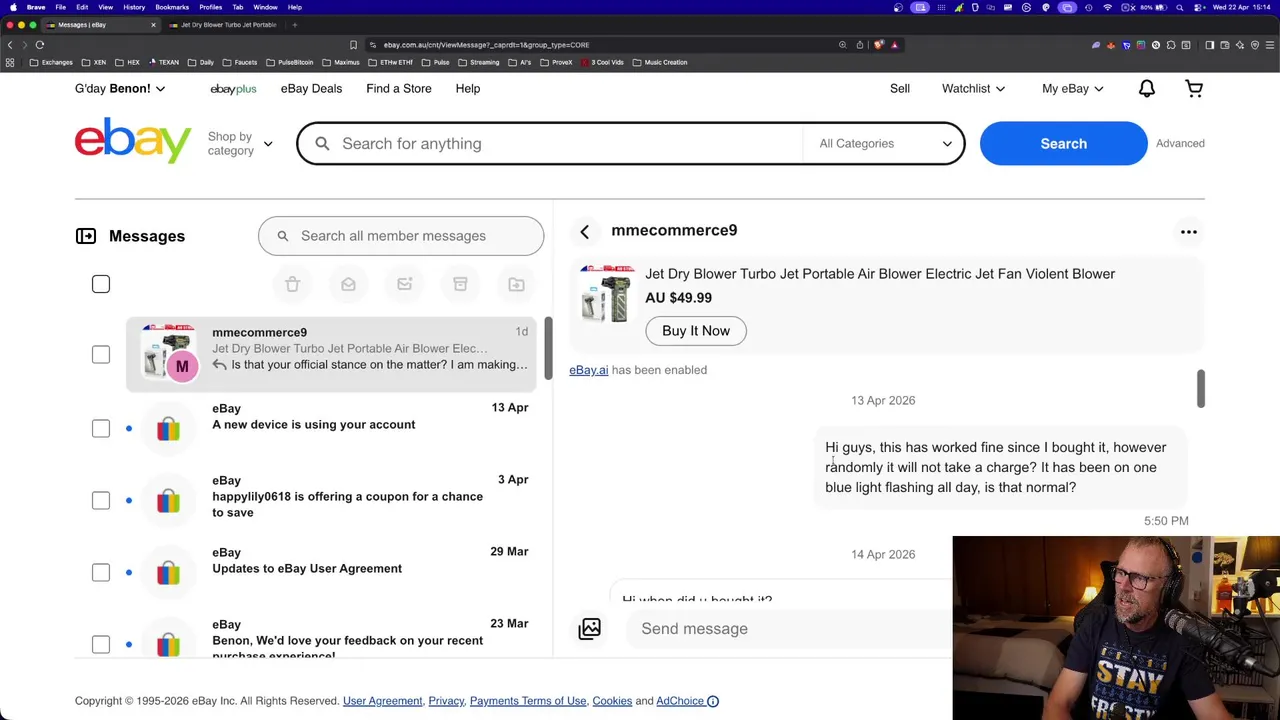
Task: Open the User Agreement footer link
Action: 383,701
